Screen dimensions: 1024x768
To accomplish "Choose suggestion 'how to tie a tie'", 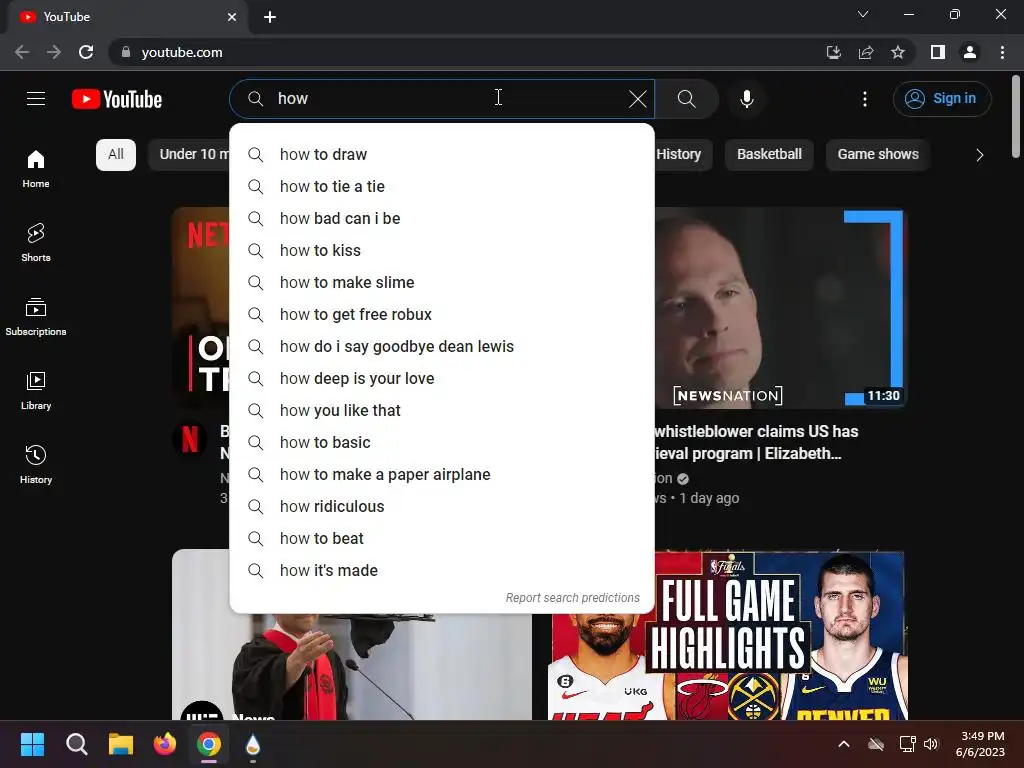I will 442,187.
